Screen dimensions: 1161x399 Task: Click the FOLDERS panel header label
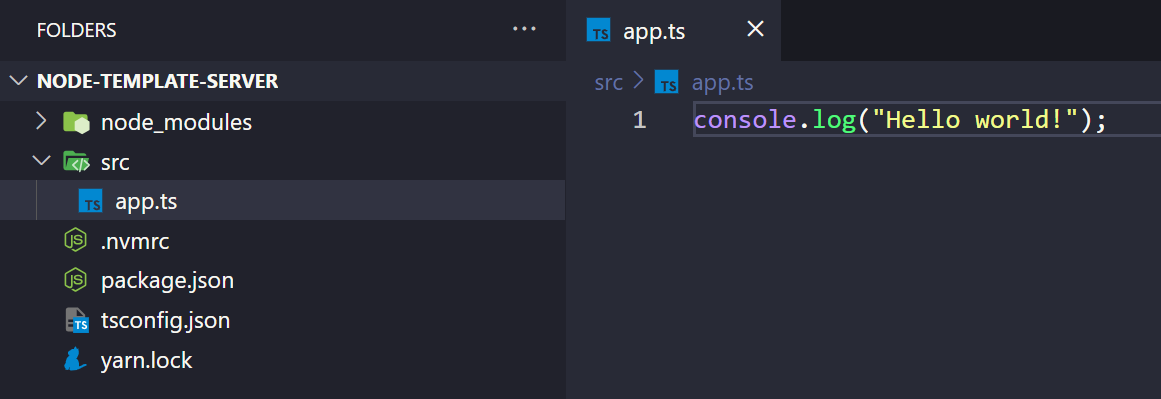click(76, 30)
